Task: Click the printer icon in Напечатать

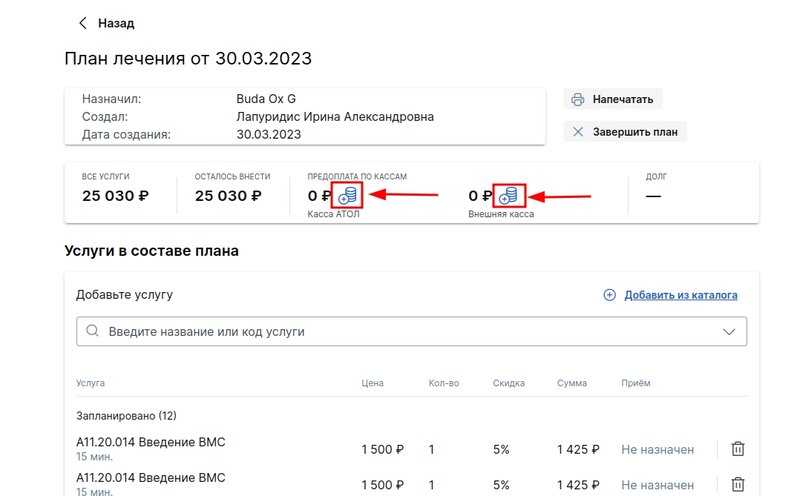Action: [578, 100]
